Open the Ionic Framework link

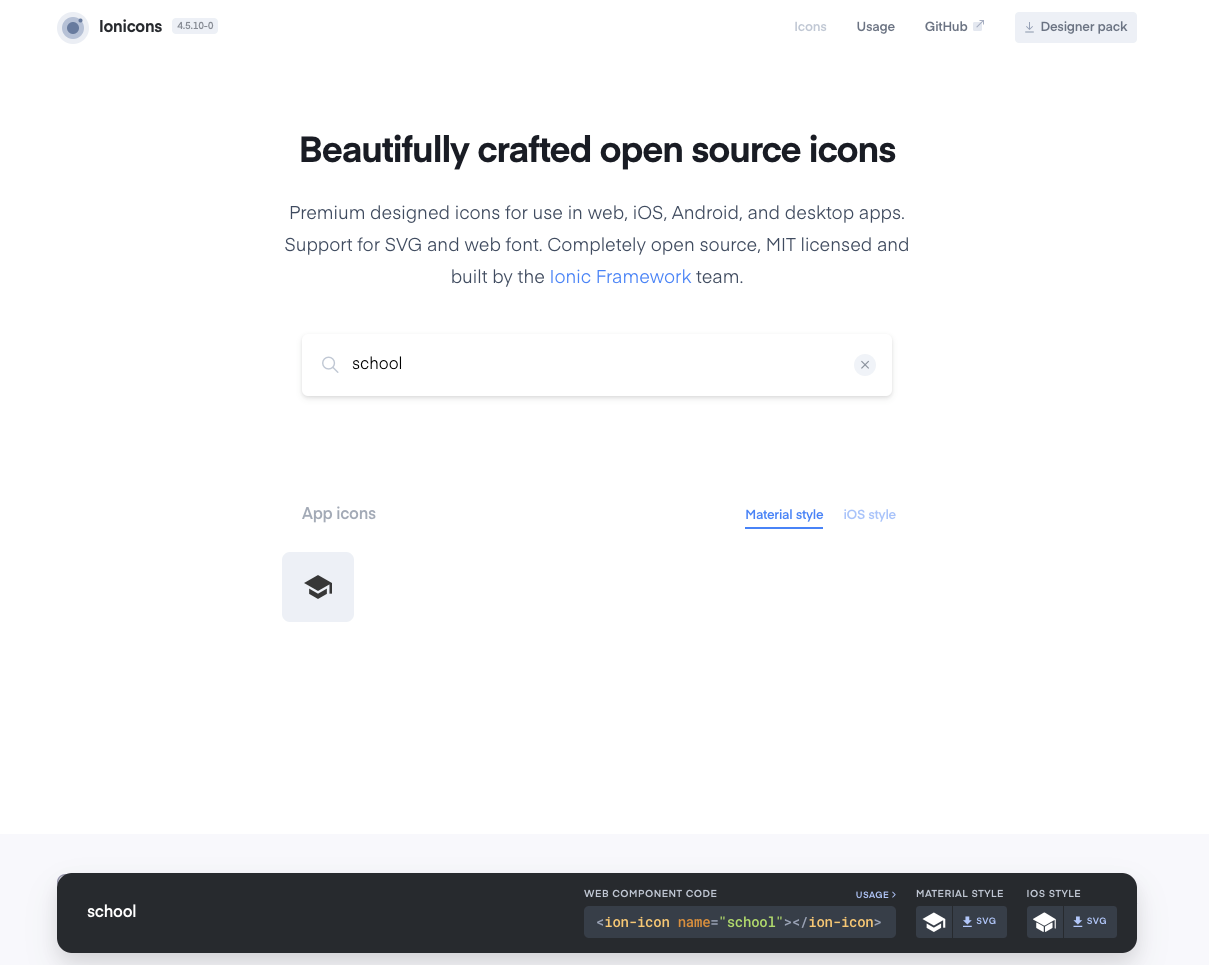pyautogui.click(x=620, y=276)
